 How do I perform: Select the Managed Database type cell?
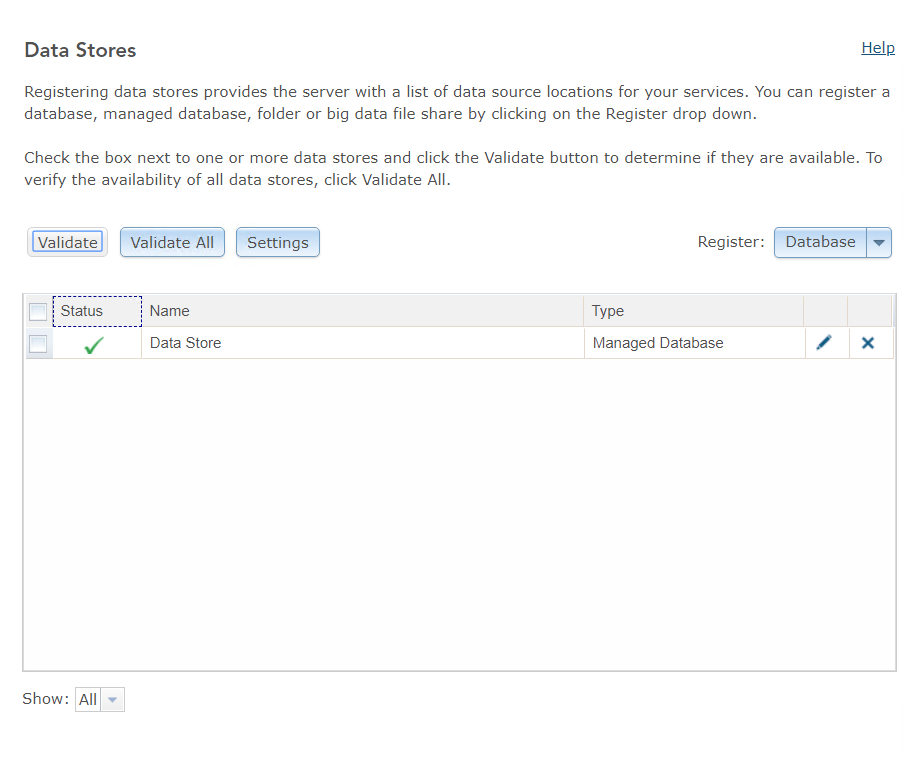coord(658,343)
